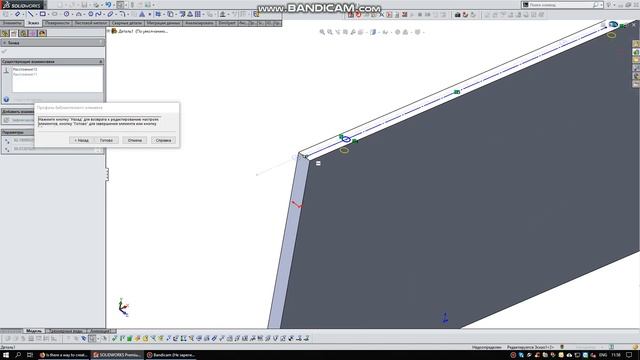The width and height of the screenshot is (640, 360).
Task: Collapse the Существующие взаимосвязи section
Action: pos(101,62)
